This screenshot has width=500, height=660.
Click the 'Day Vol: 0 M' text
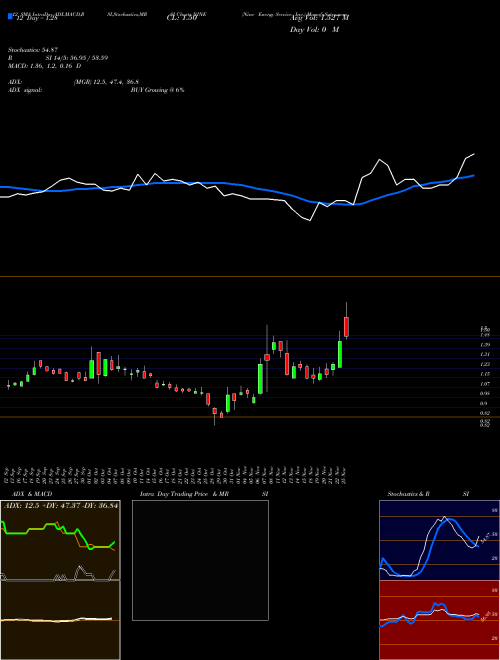314,29
